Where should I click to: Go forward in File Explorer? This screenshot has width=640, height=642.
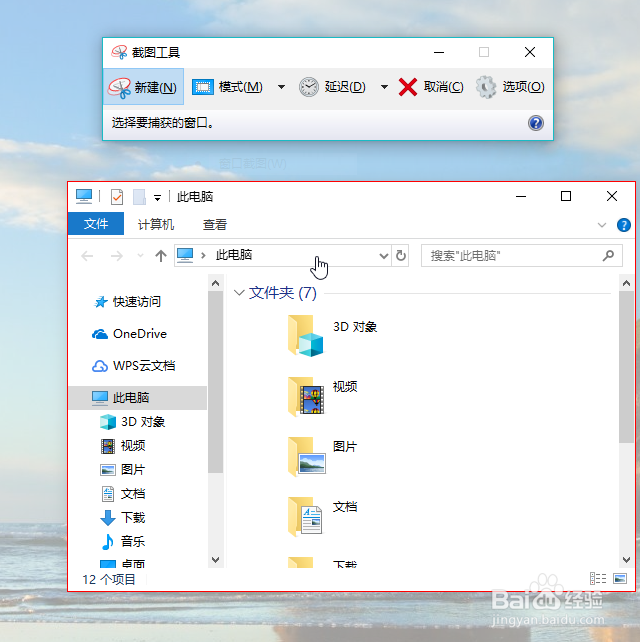[117, 256]
